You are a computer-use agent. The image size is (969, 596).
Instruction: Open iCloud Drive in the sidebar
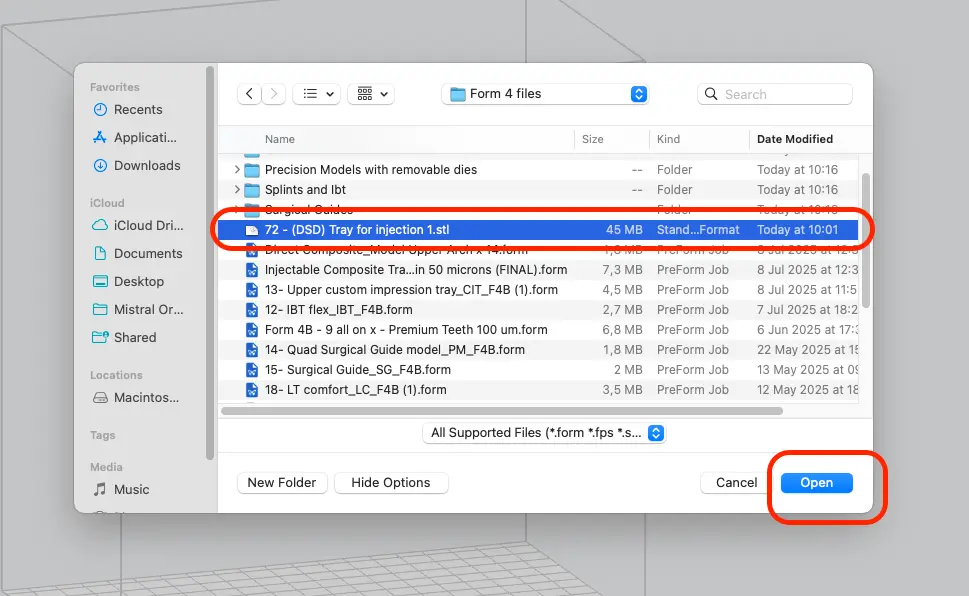pos(148,226)
